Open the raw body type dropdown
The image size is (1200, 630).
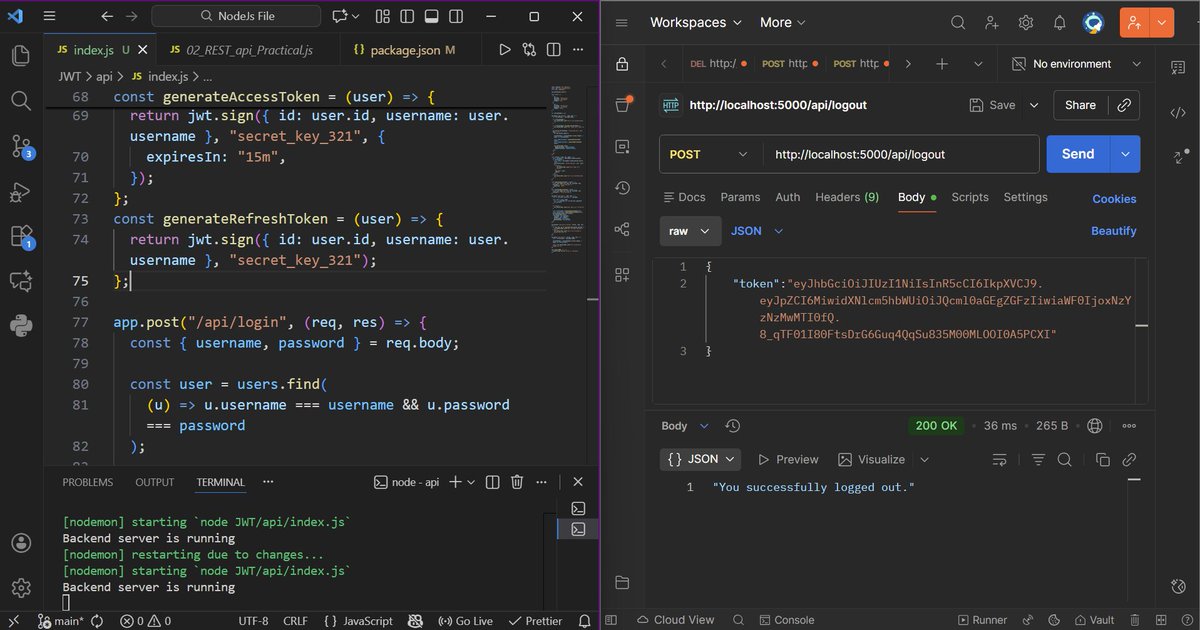coord(690,231)
